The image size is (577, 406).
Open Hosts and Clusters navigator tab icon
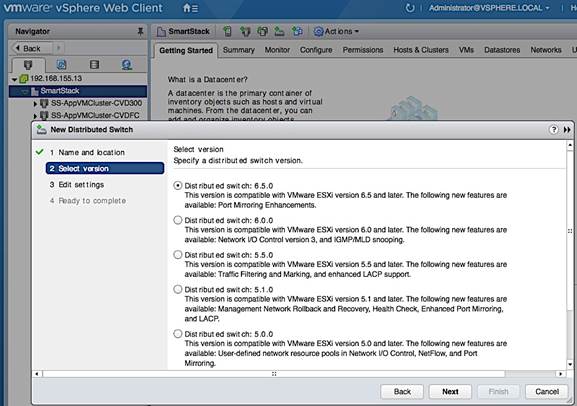tap(28, 65)
